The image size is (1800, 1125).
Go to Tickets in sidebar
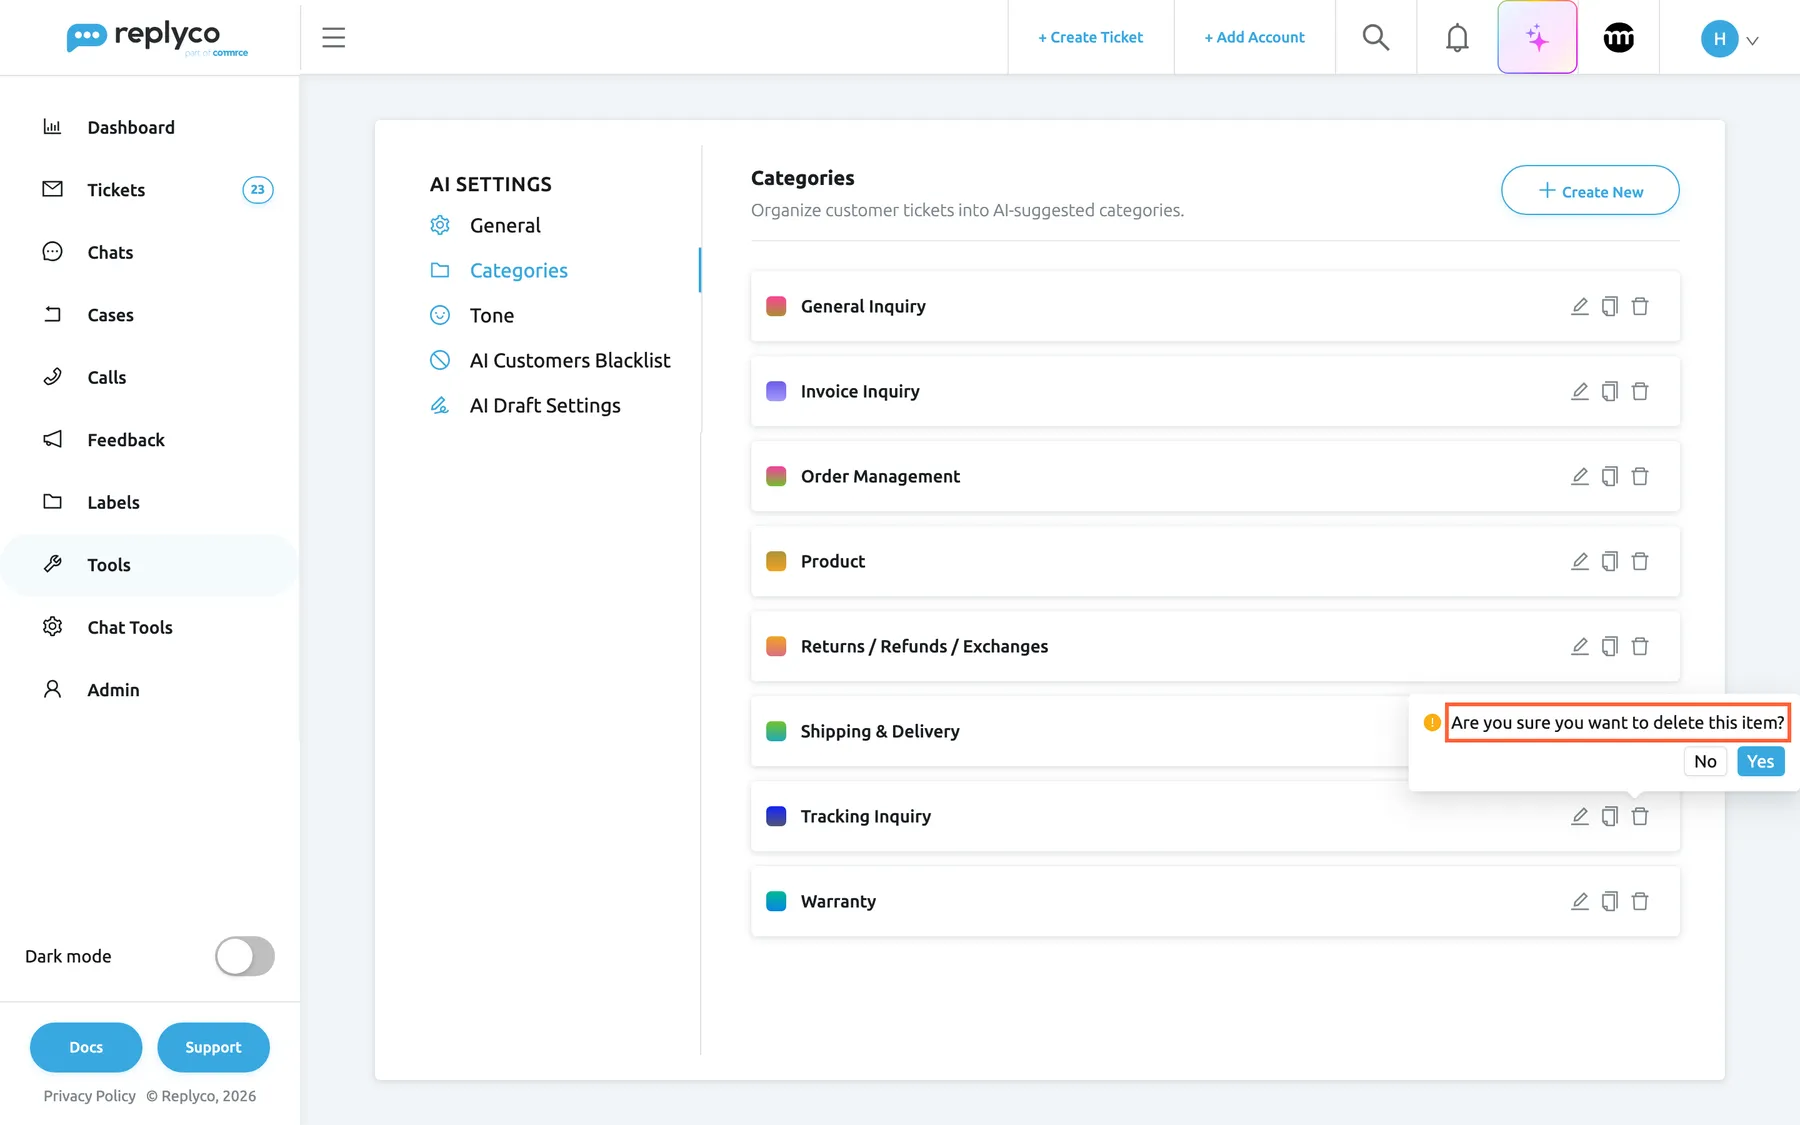pos(150,190)
